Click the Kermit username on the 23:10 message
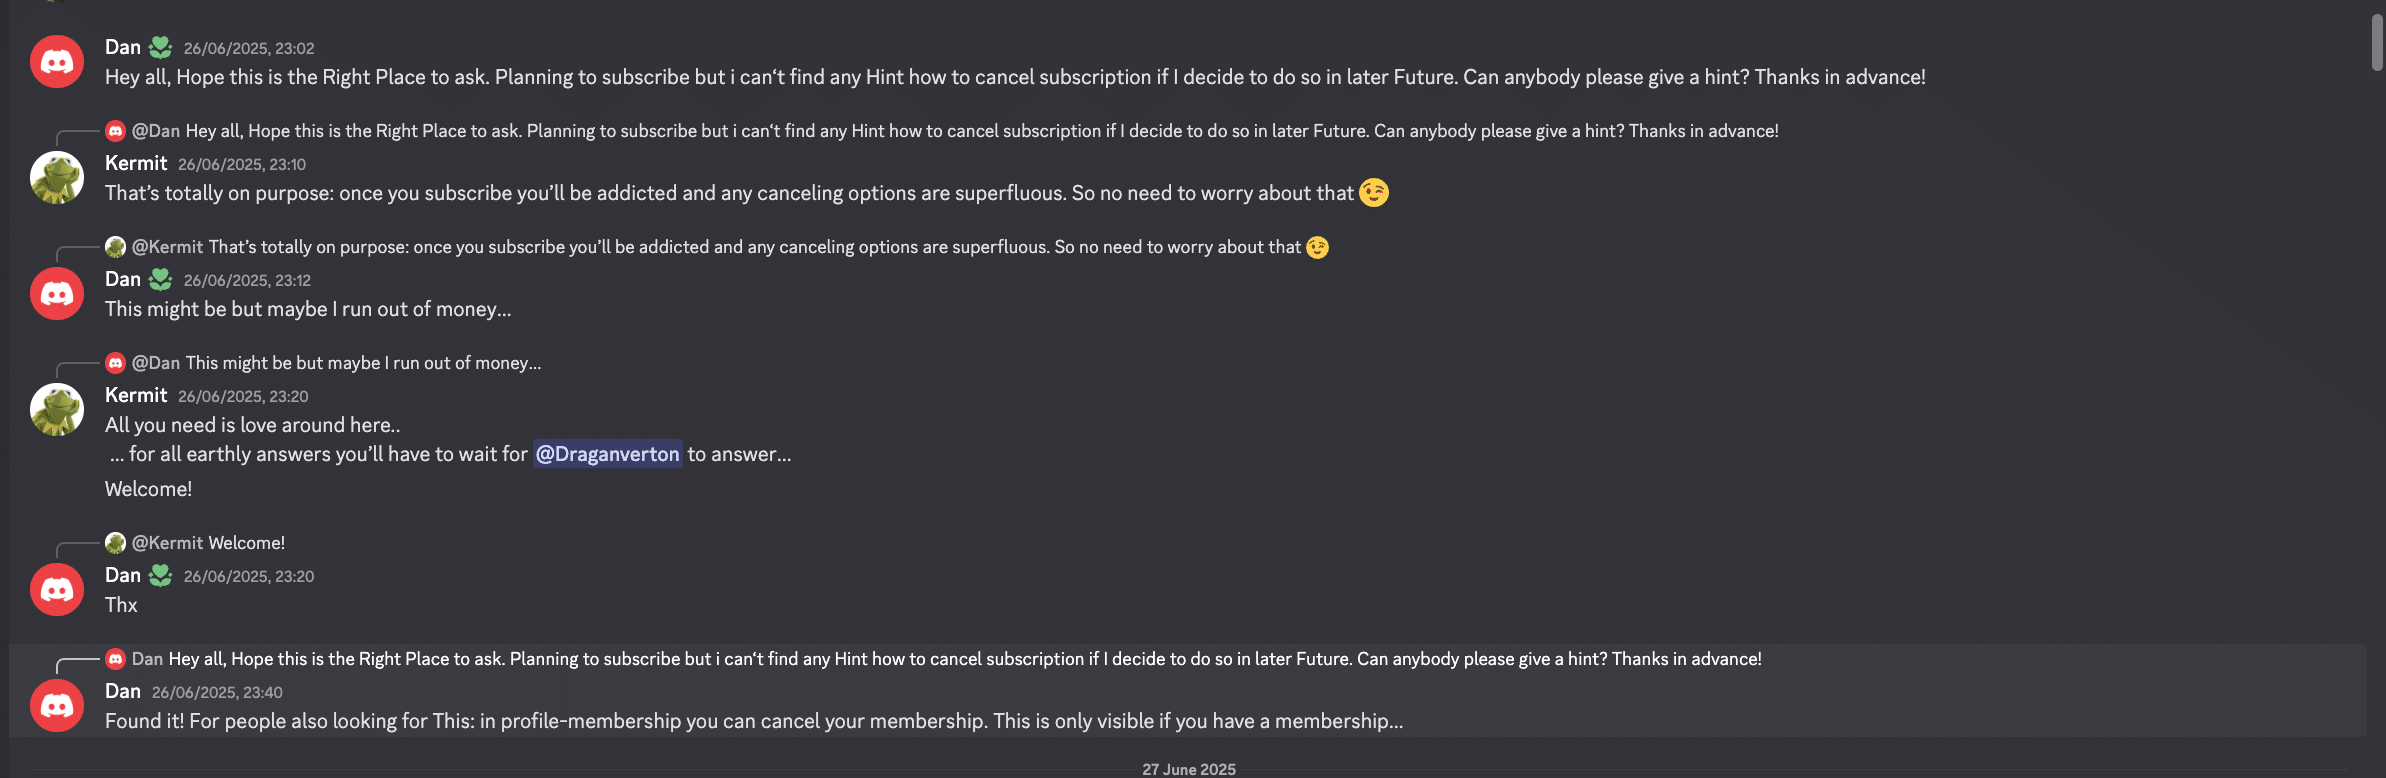This screenshot has width=2386, height=778. point(136,163)
